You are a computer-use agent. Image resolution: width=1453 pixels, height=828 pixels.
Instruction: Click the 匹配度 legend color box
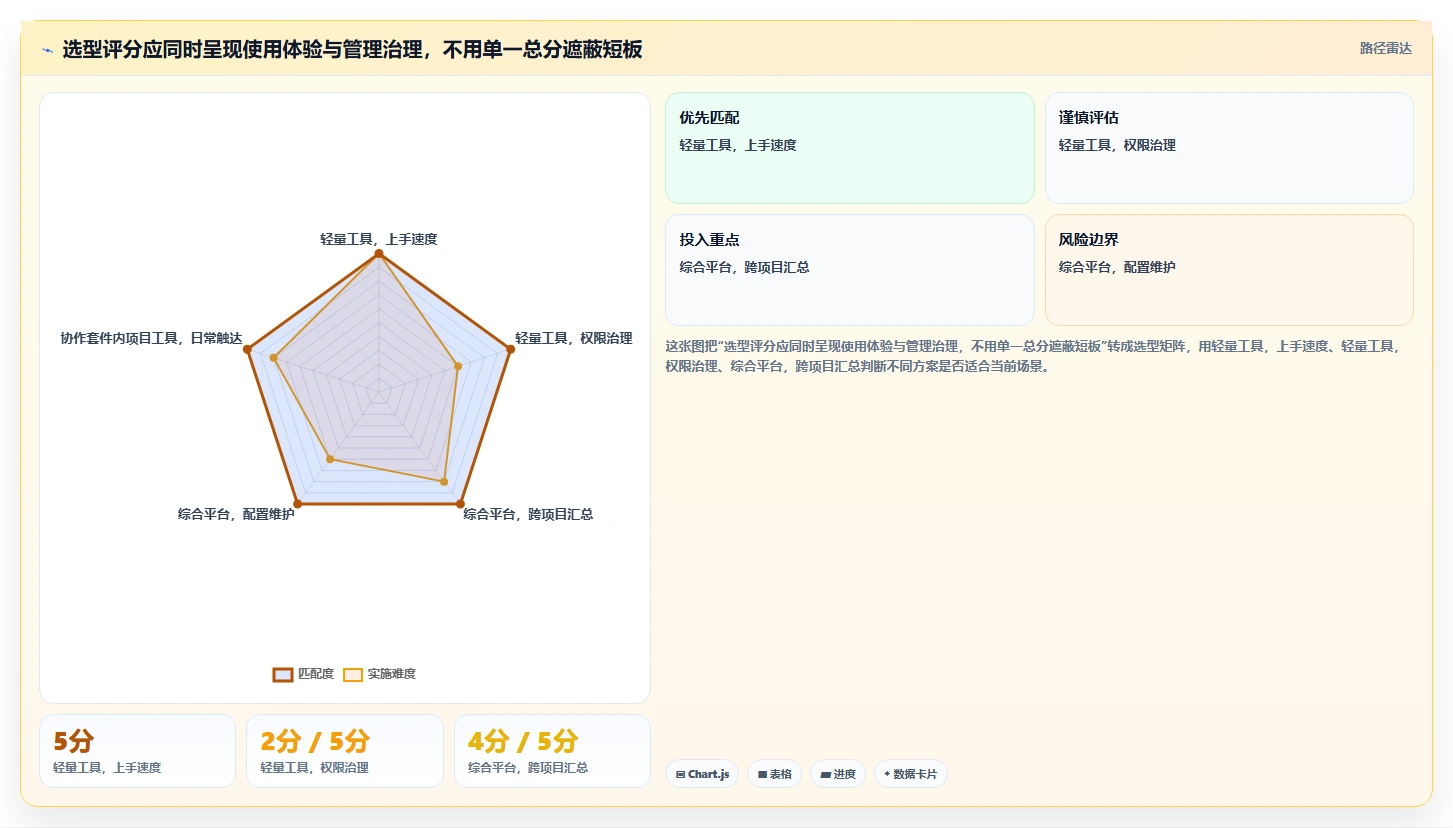(x=283, y=674)
